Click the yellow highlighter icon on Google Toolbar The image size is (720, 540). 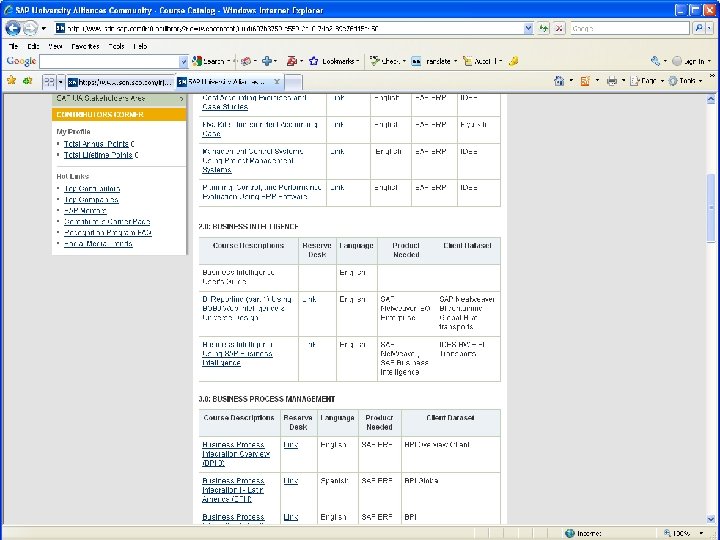[x=513, y=61]
